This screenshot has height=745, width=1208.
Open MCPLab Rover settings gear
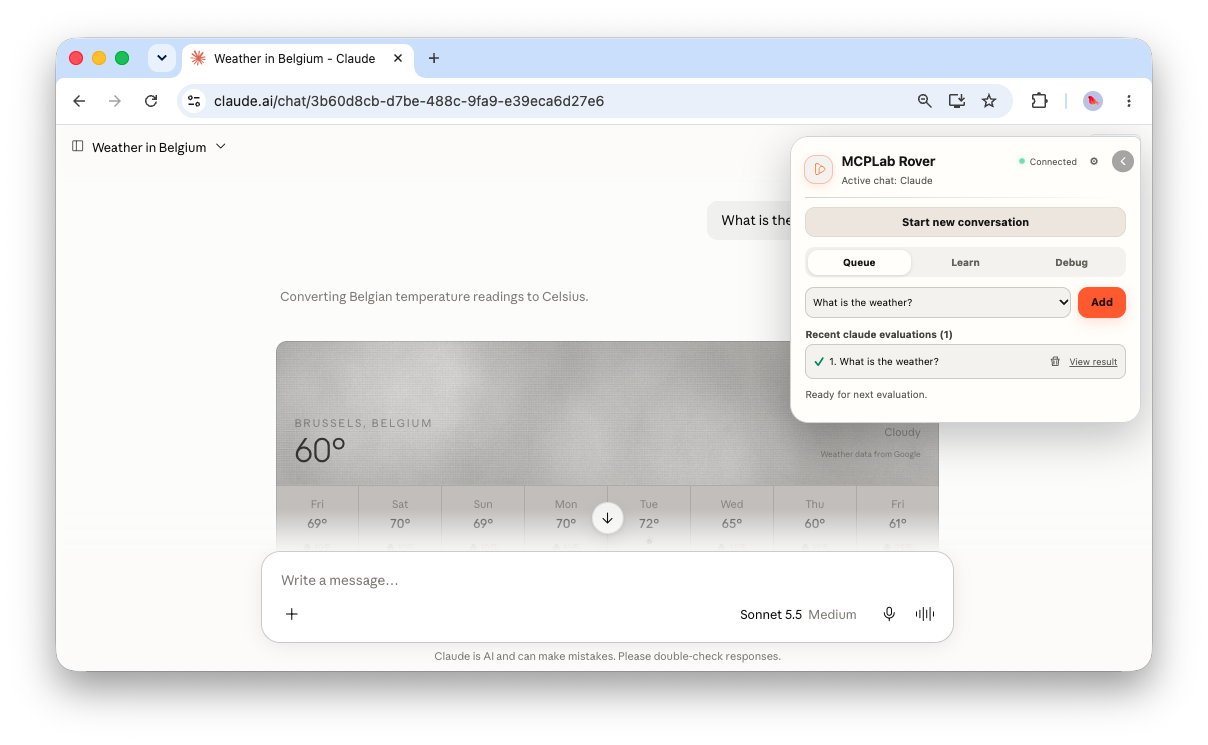1094,161
